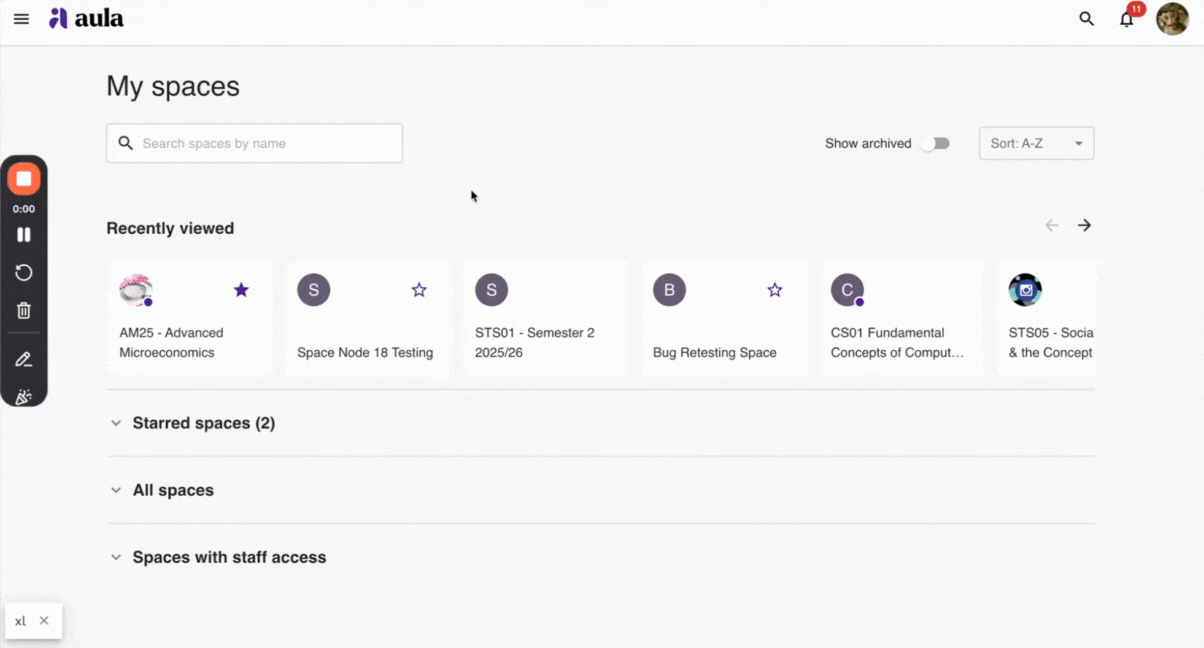The height and width of the screenshot is (648, 1204).
Task: Close the xl badge at bottom-left
Action: (44, 621)
